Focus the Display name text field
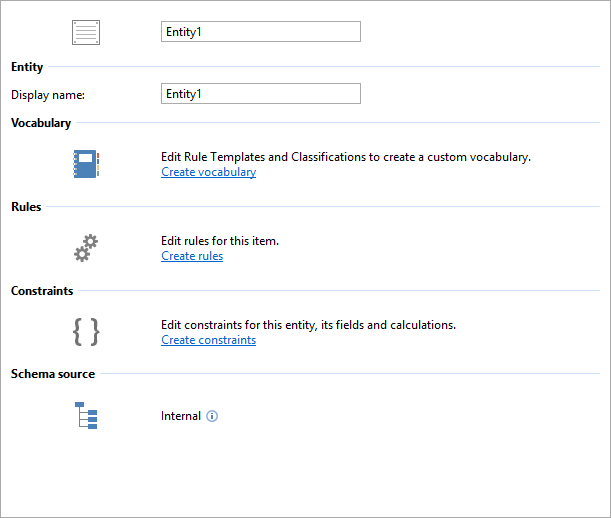The height and width of the screenshot is (518, 611). click(260, 94)
